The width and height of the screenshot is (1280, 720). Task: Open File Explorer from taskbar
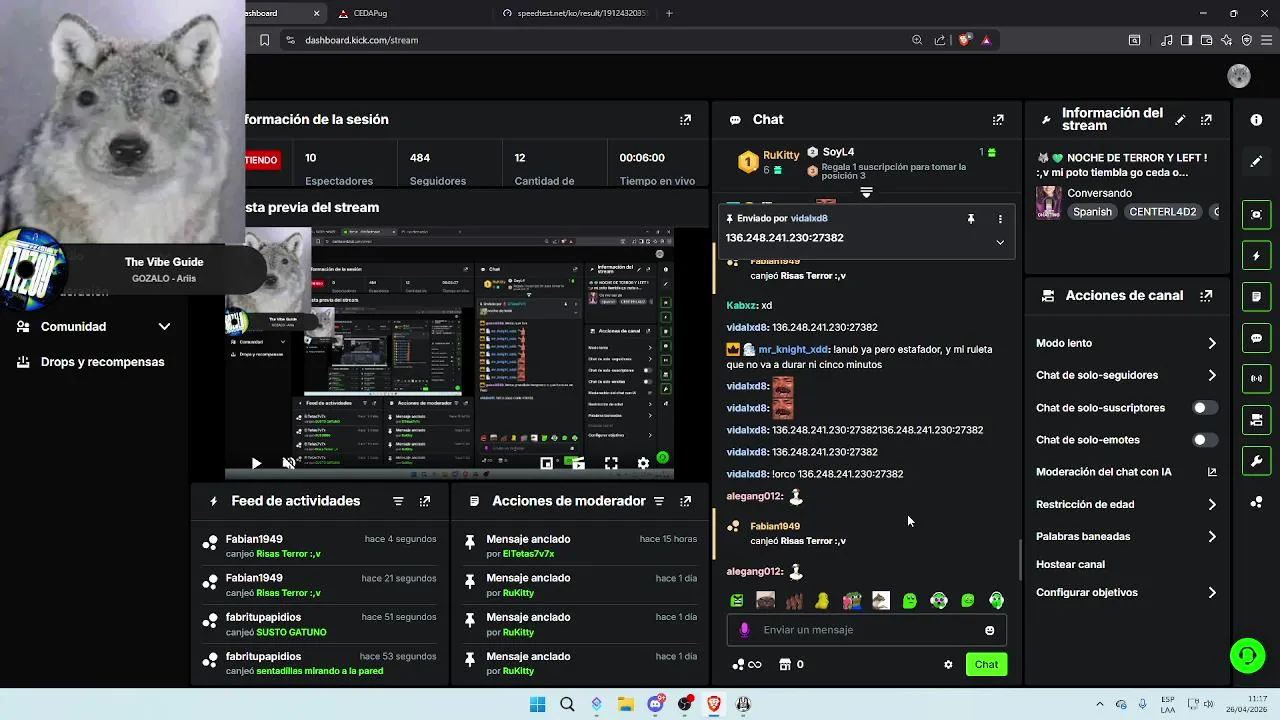click(x=625, y=704)
